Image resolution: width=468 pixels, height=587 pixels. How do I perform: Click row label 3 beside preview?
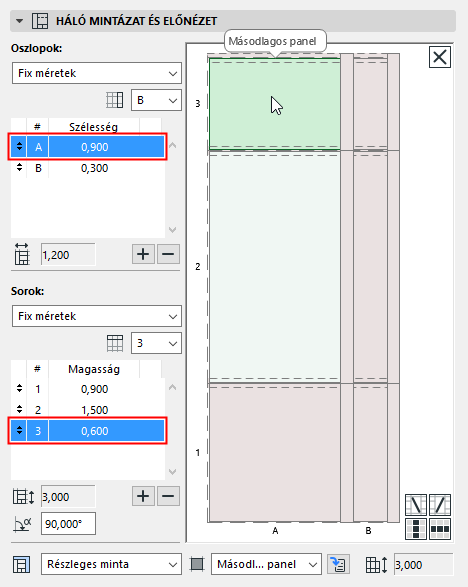coord(198,103)
